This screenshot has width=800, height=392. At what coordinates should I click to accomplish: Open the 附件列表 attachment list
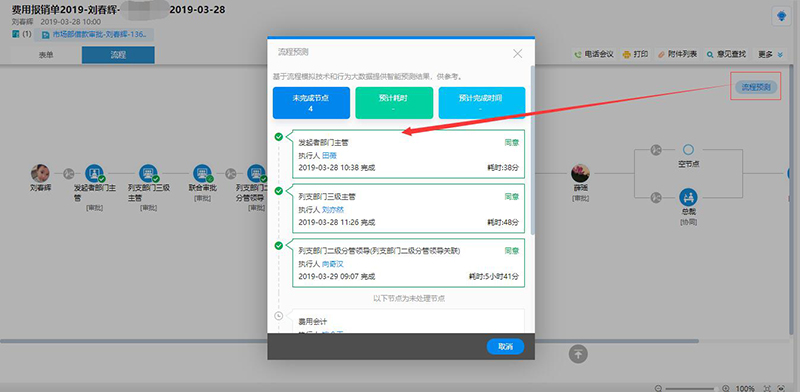coord(677,54)
